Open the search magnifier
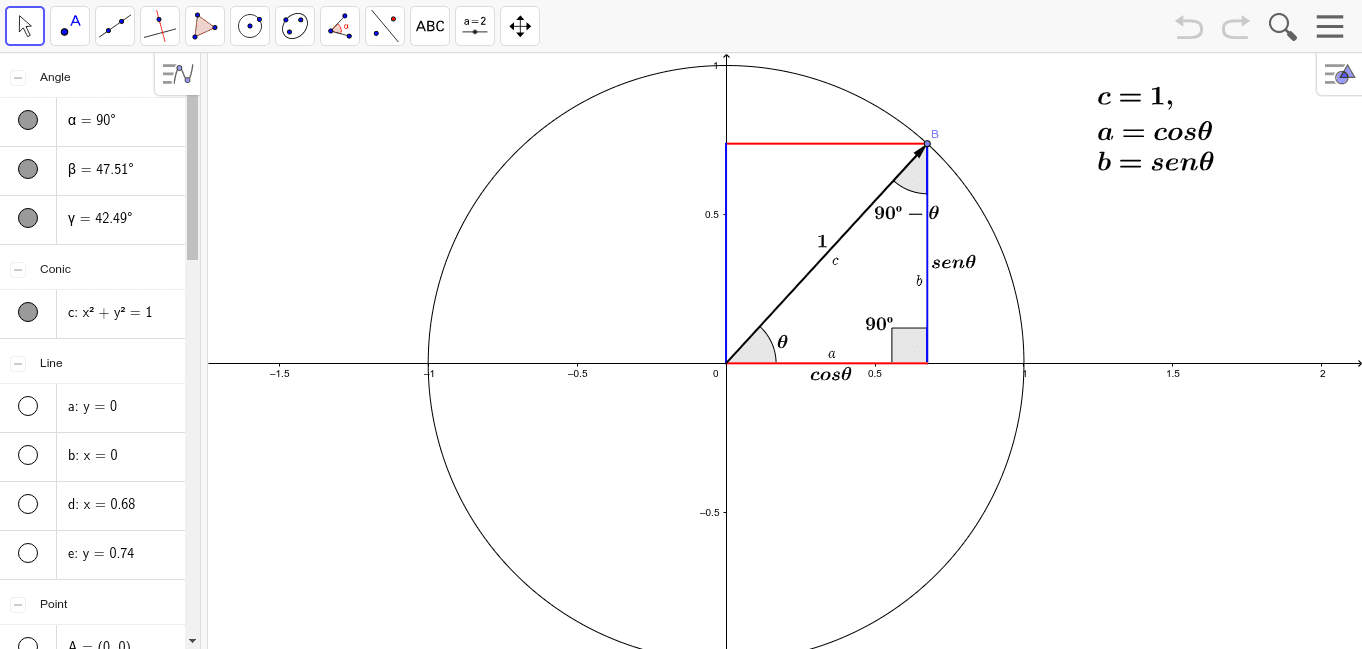This screenshot has height=649, width=1362. (x=1283, y=27)
